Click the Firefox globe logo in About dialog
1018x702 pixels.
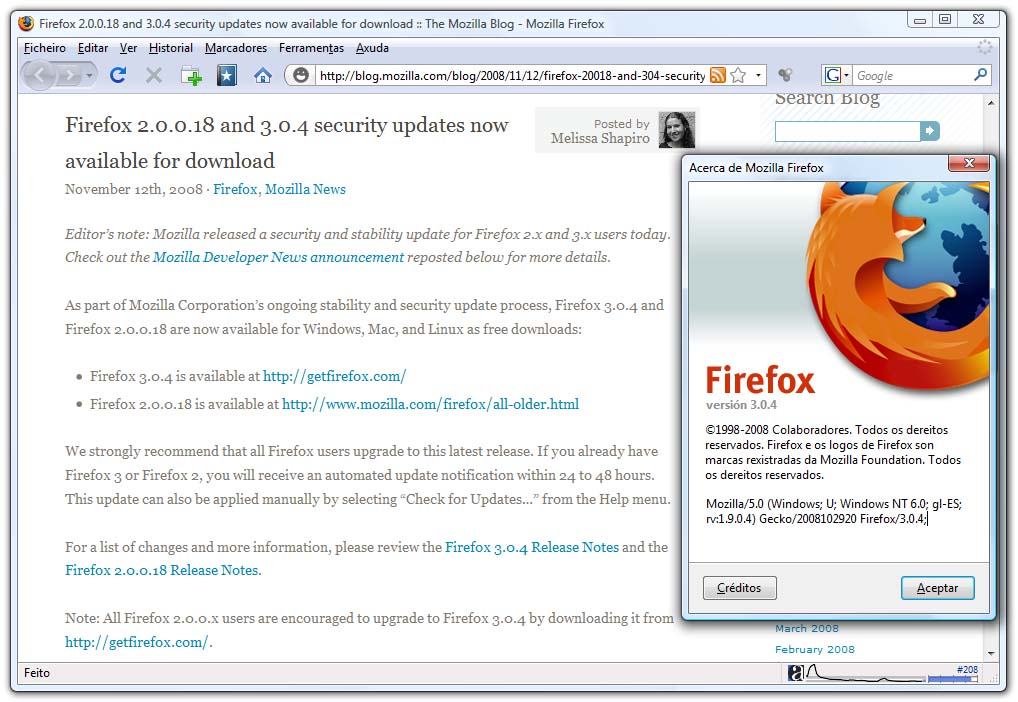tap(899, 286)
